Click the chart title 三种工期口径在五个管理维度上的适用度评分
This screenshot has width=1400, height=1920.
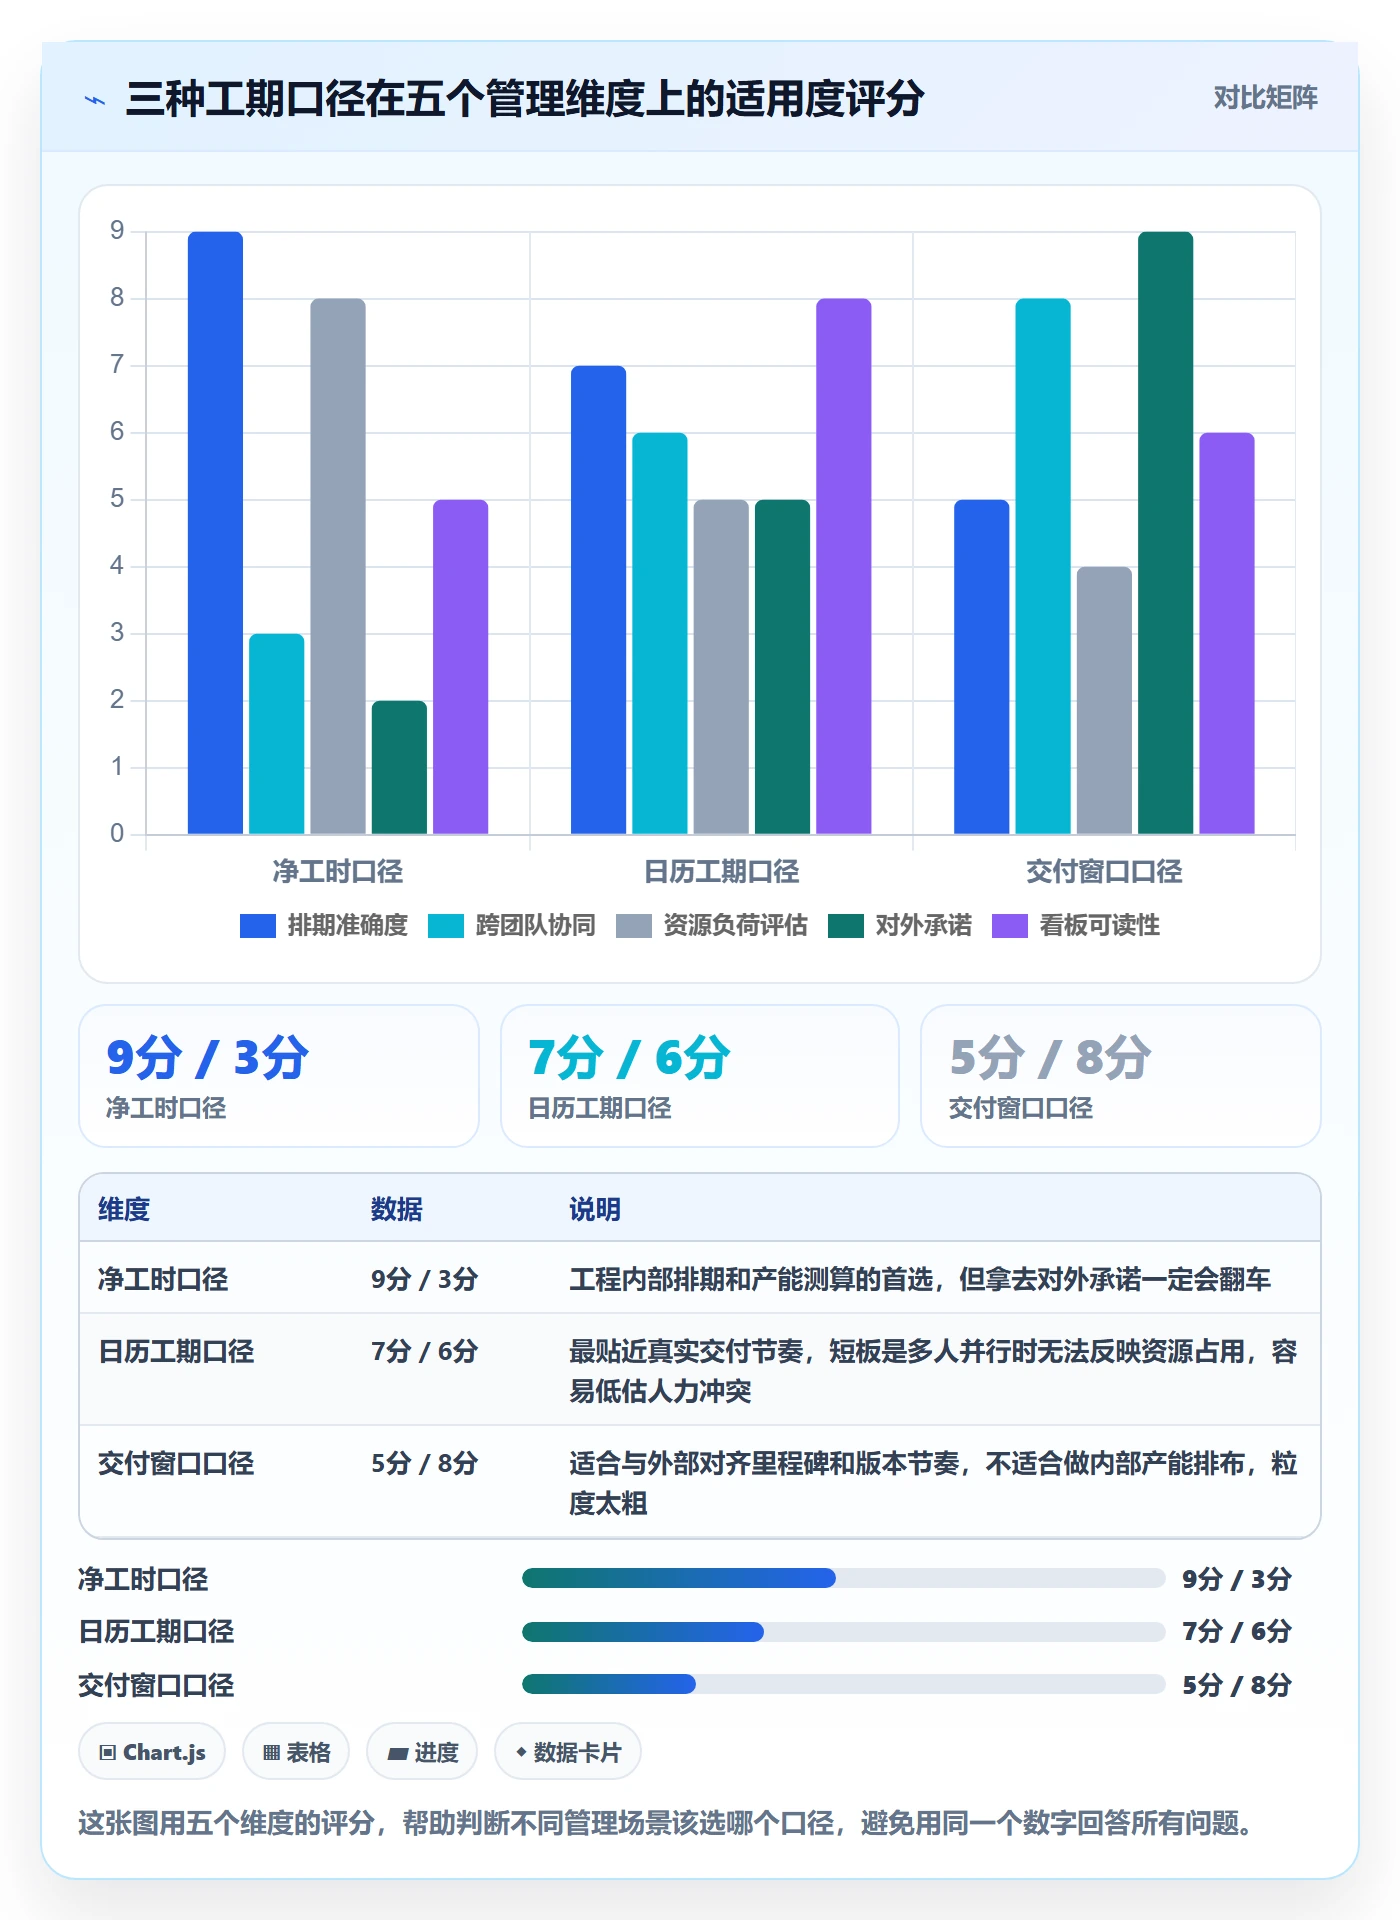click(x=525, y=99)
